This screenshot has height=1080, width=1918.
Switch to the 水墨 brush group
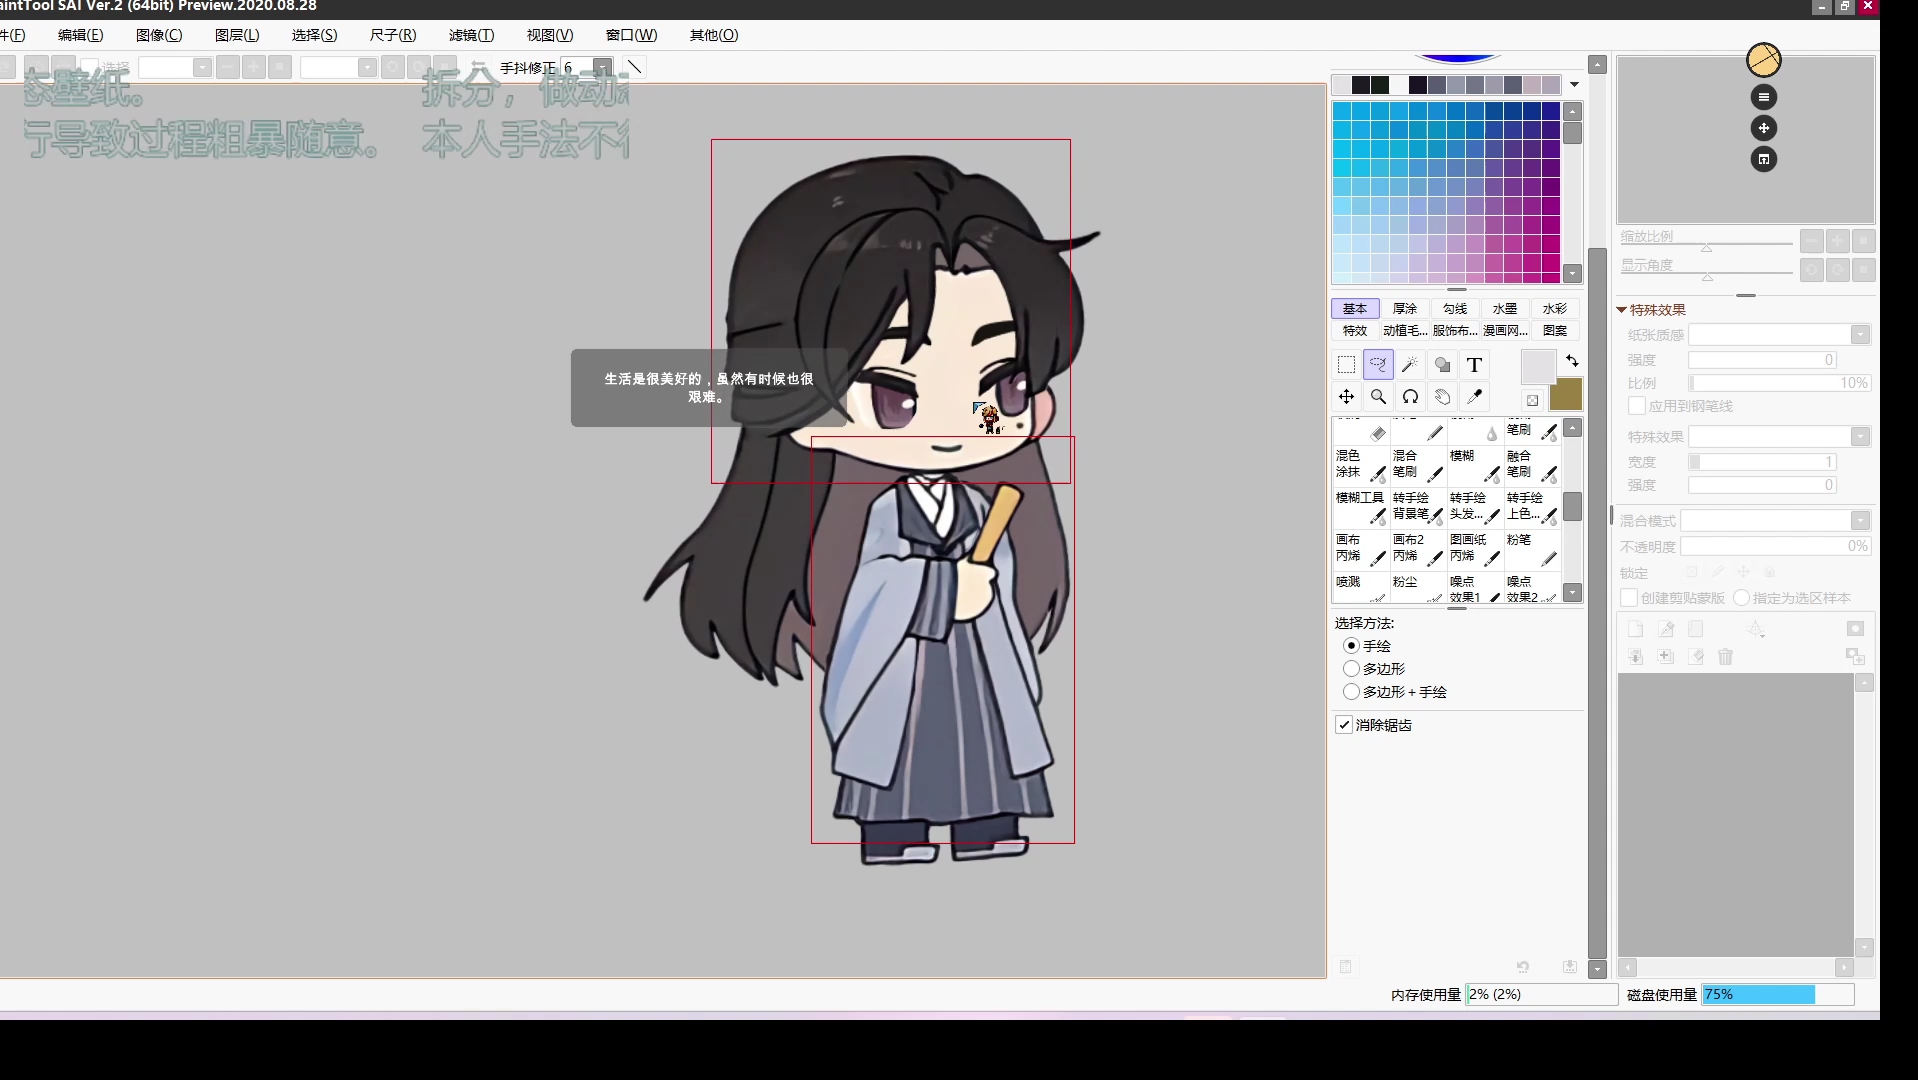point(1505,309)
